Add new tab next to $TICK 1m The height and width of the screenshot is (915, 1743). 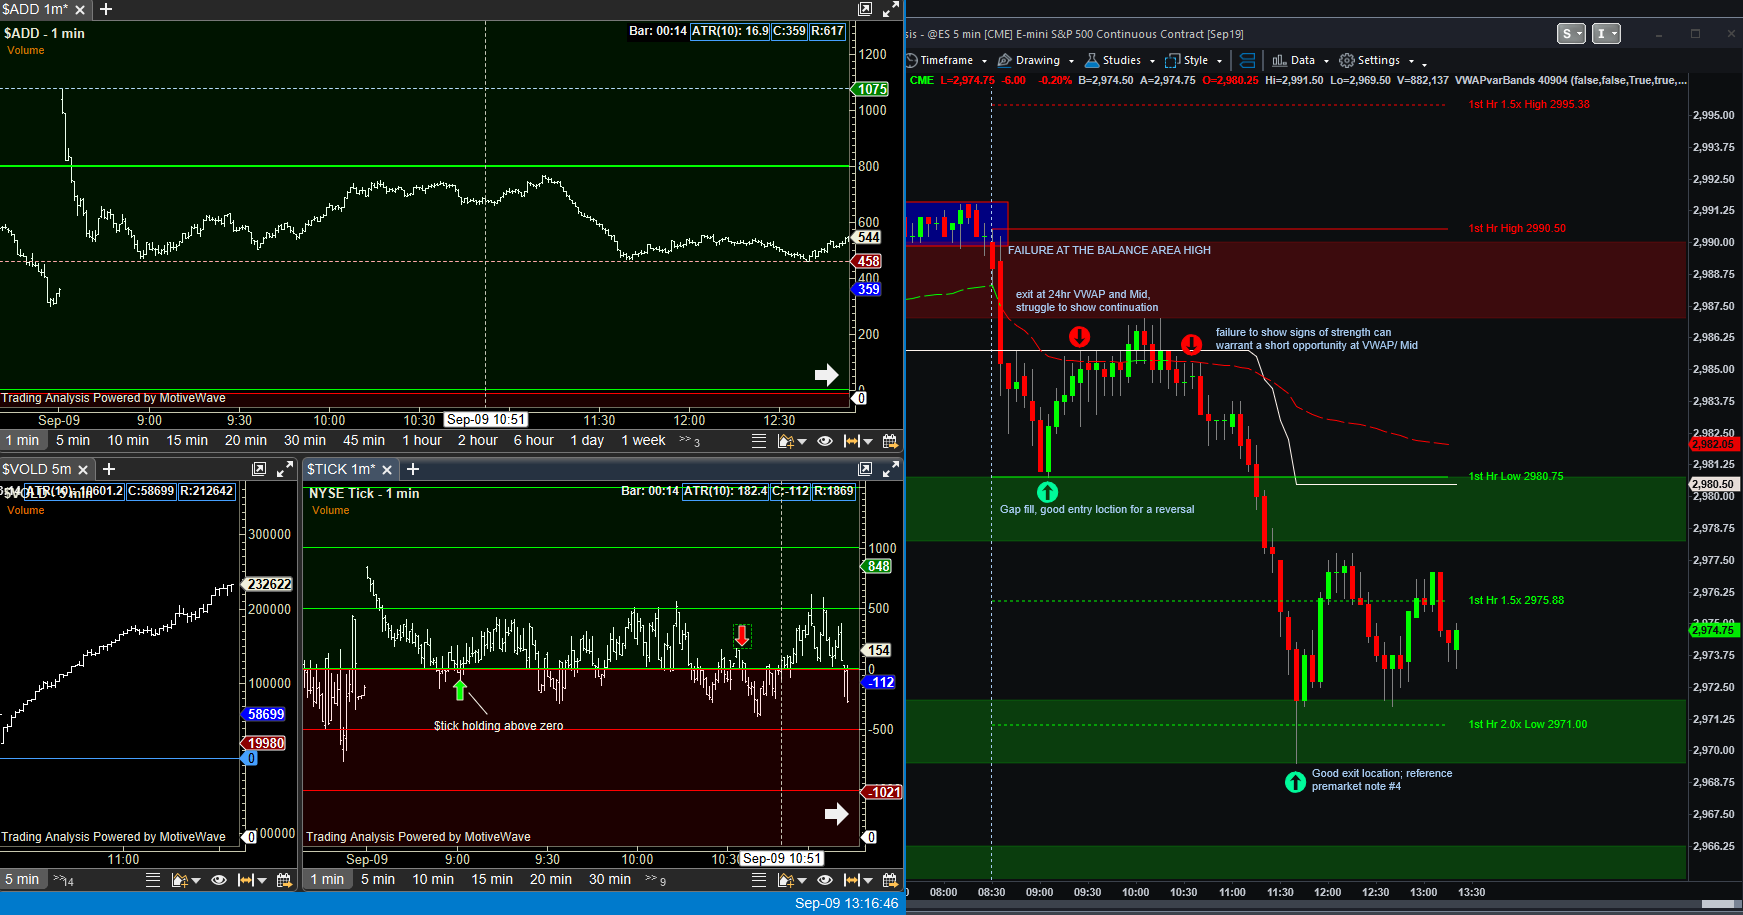click(413, 469)
